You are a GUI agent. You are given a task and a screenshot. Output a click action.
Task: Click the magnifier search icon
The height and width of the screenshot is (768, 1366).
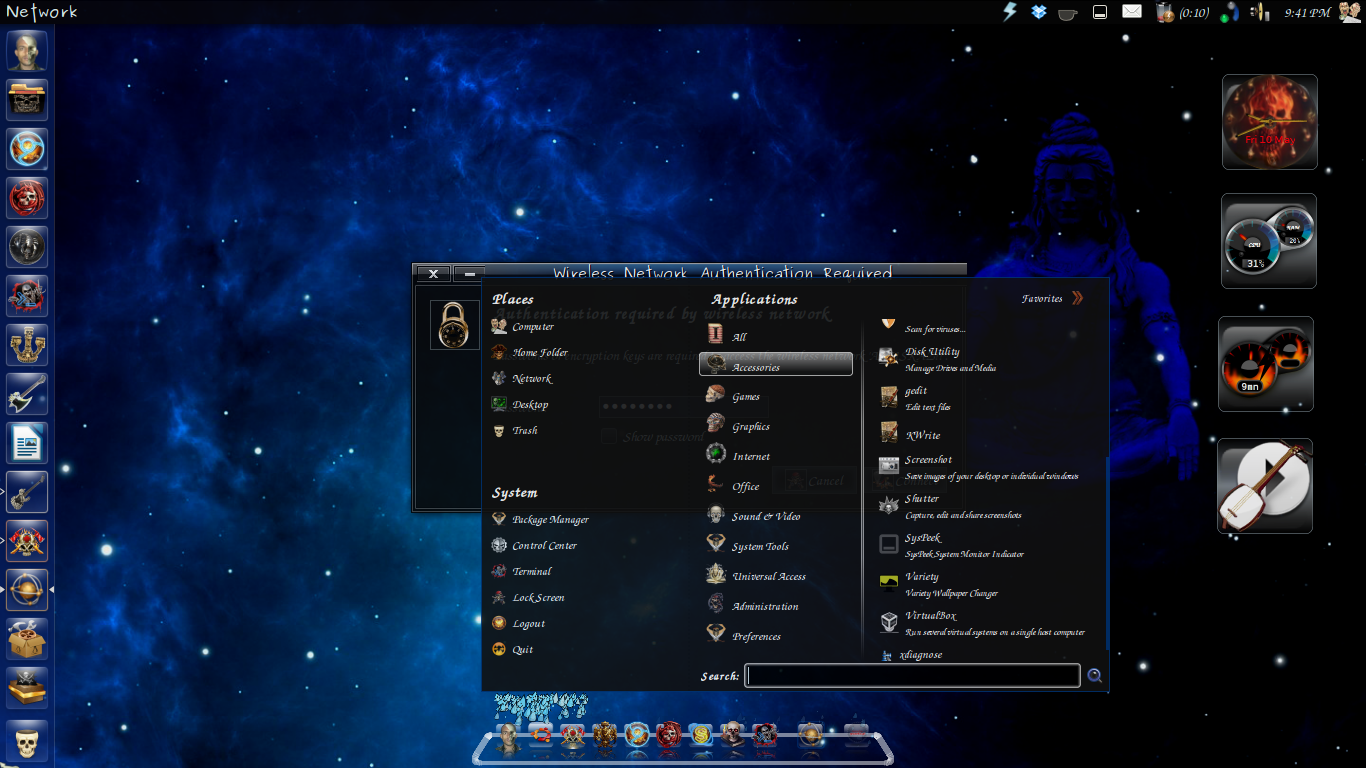coord(1095,676)
